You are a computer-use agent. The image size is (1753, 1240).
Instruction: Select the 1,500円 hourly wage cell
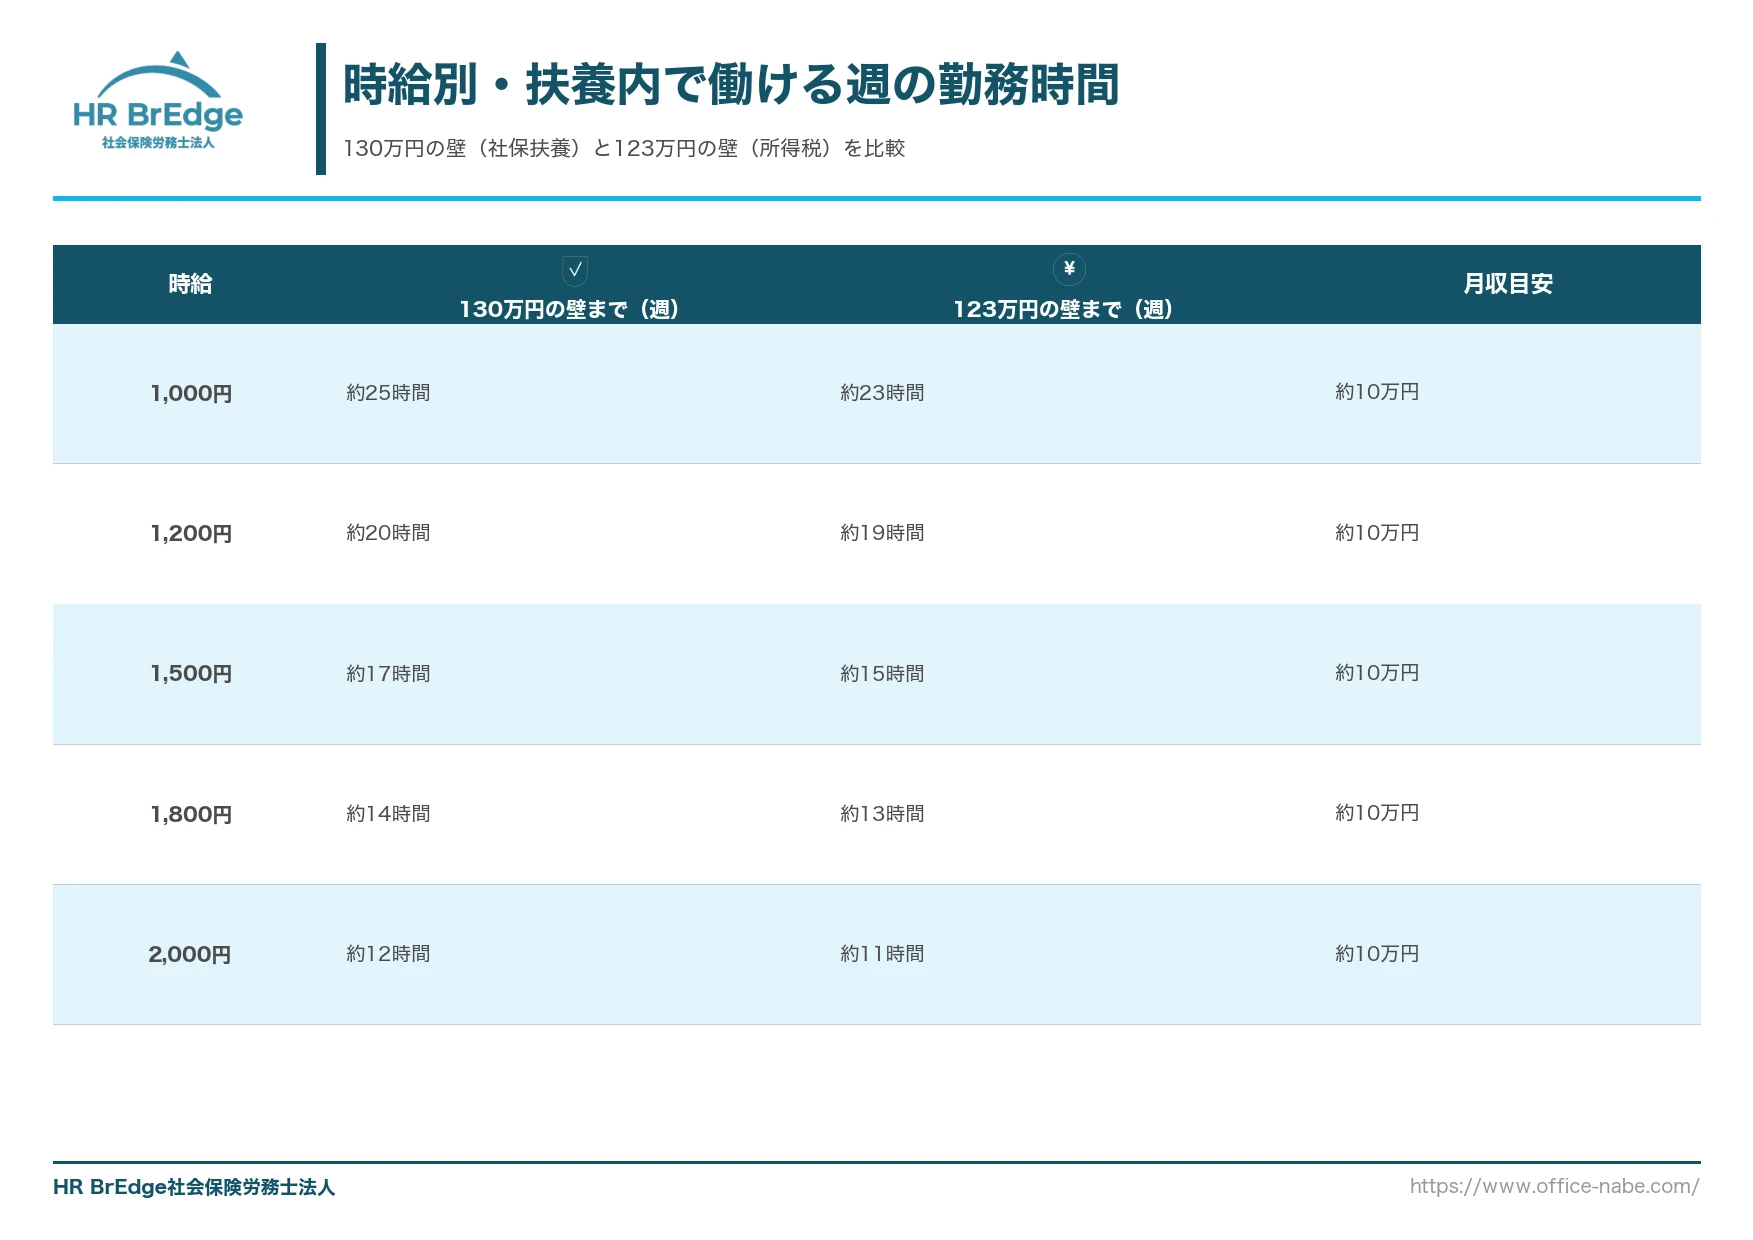(x=191, y=673)
